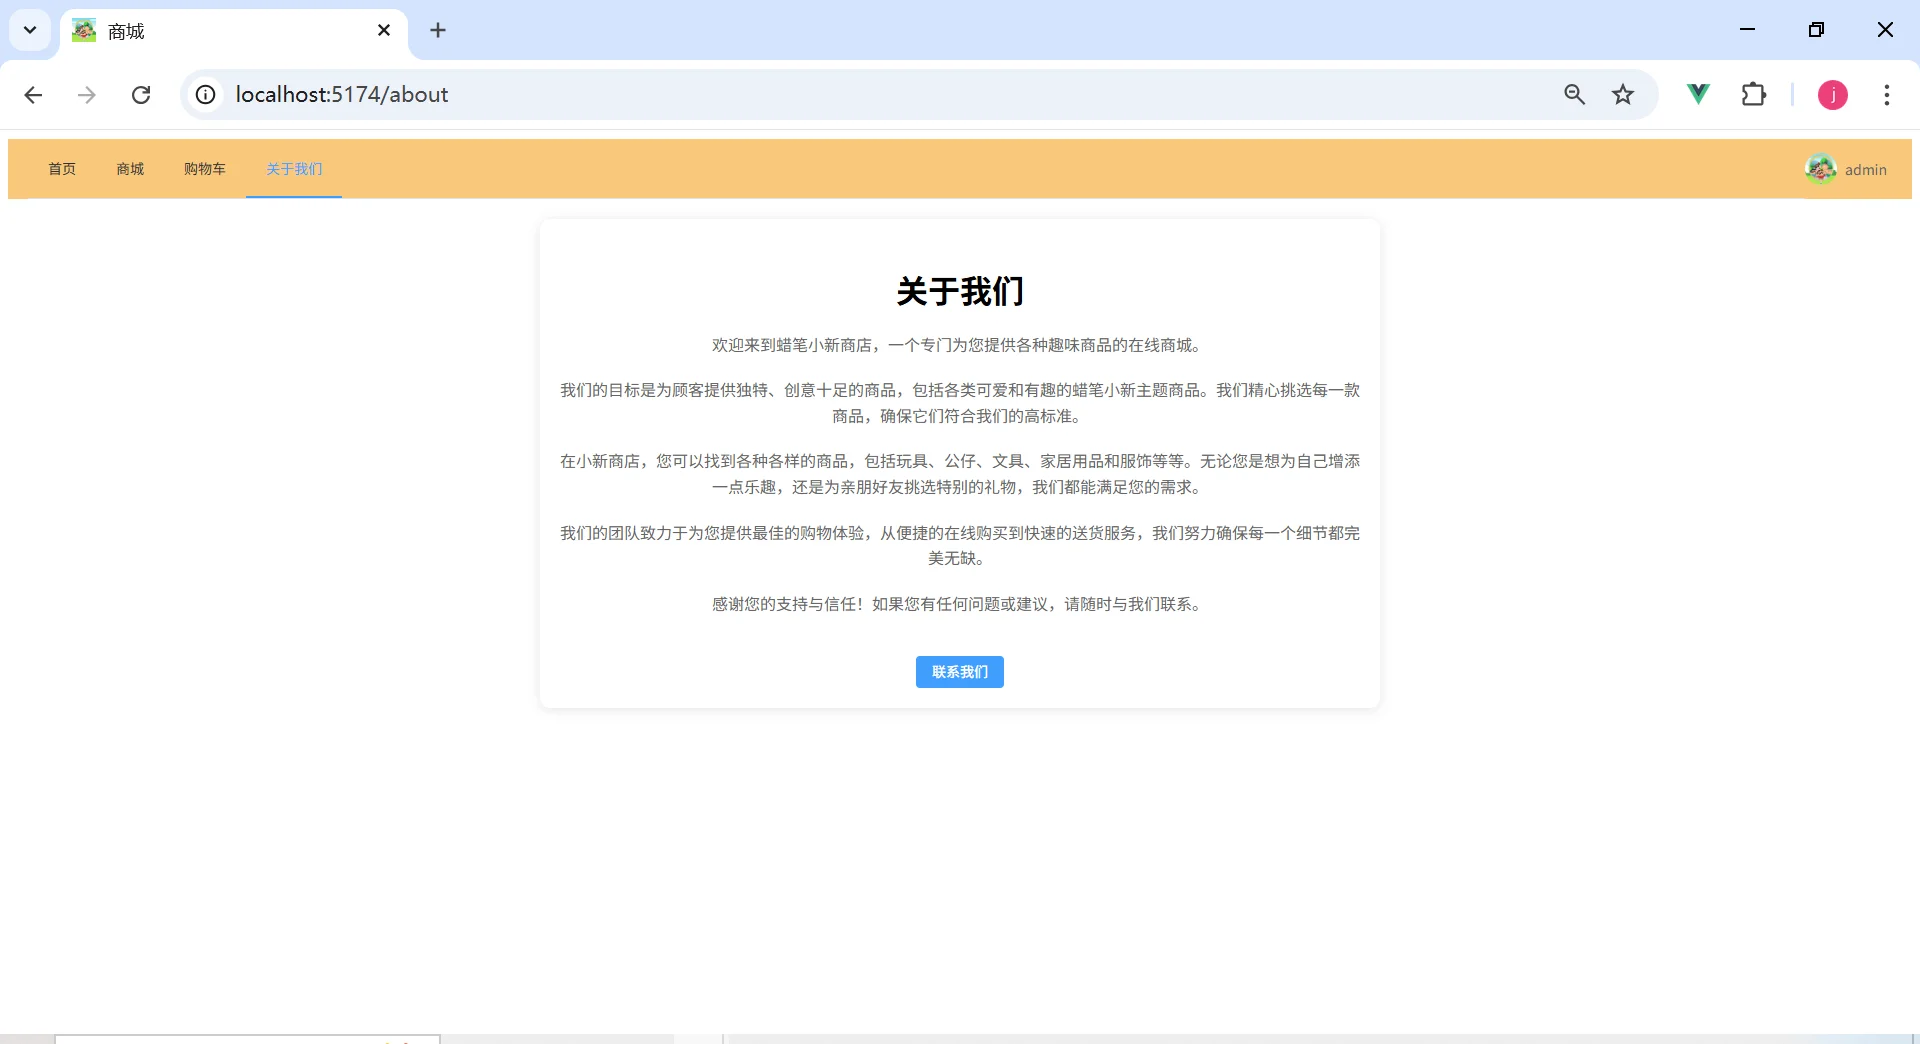This screenshot has width=1920, height=1044.
Task: Close the 商城 browser tab
Action: (x=384, y=31)
